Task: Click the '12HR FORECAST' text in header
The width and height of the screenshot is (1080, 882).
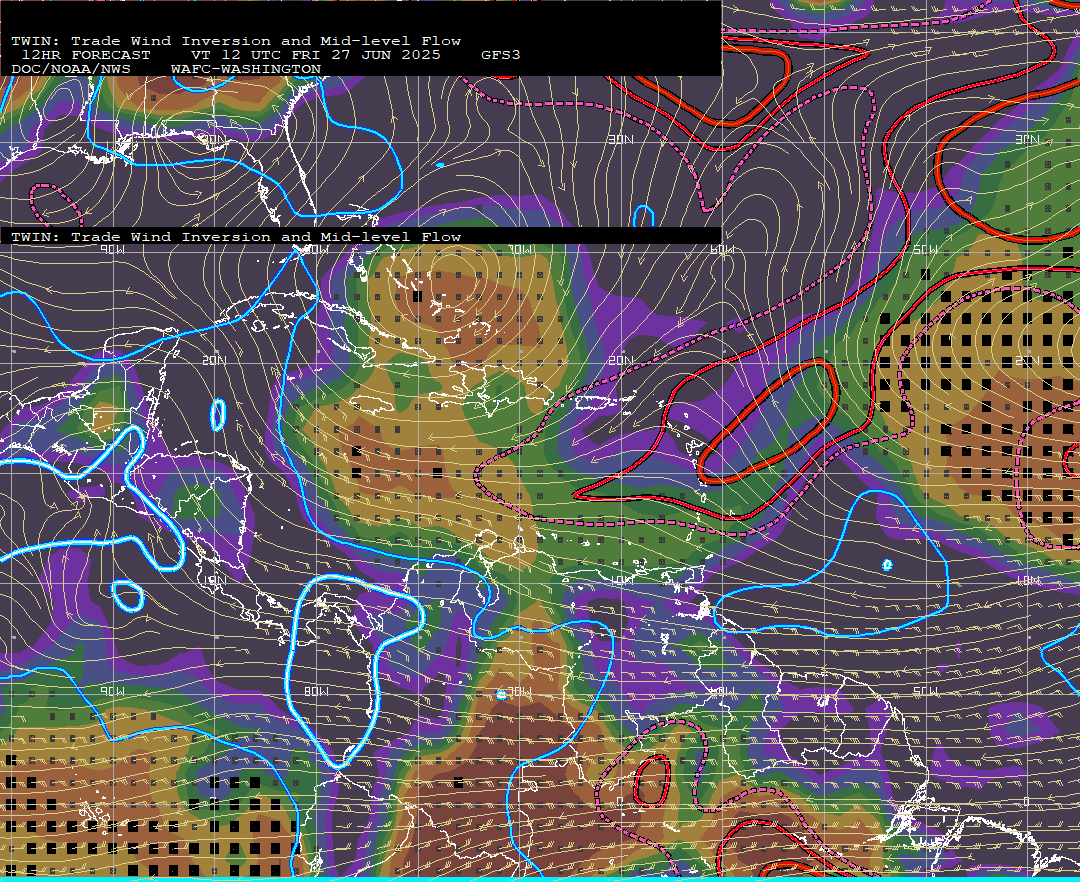Action: point(85,55)
